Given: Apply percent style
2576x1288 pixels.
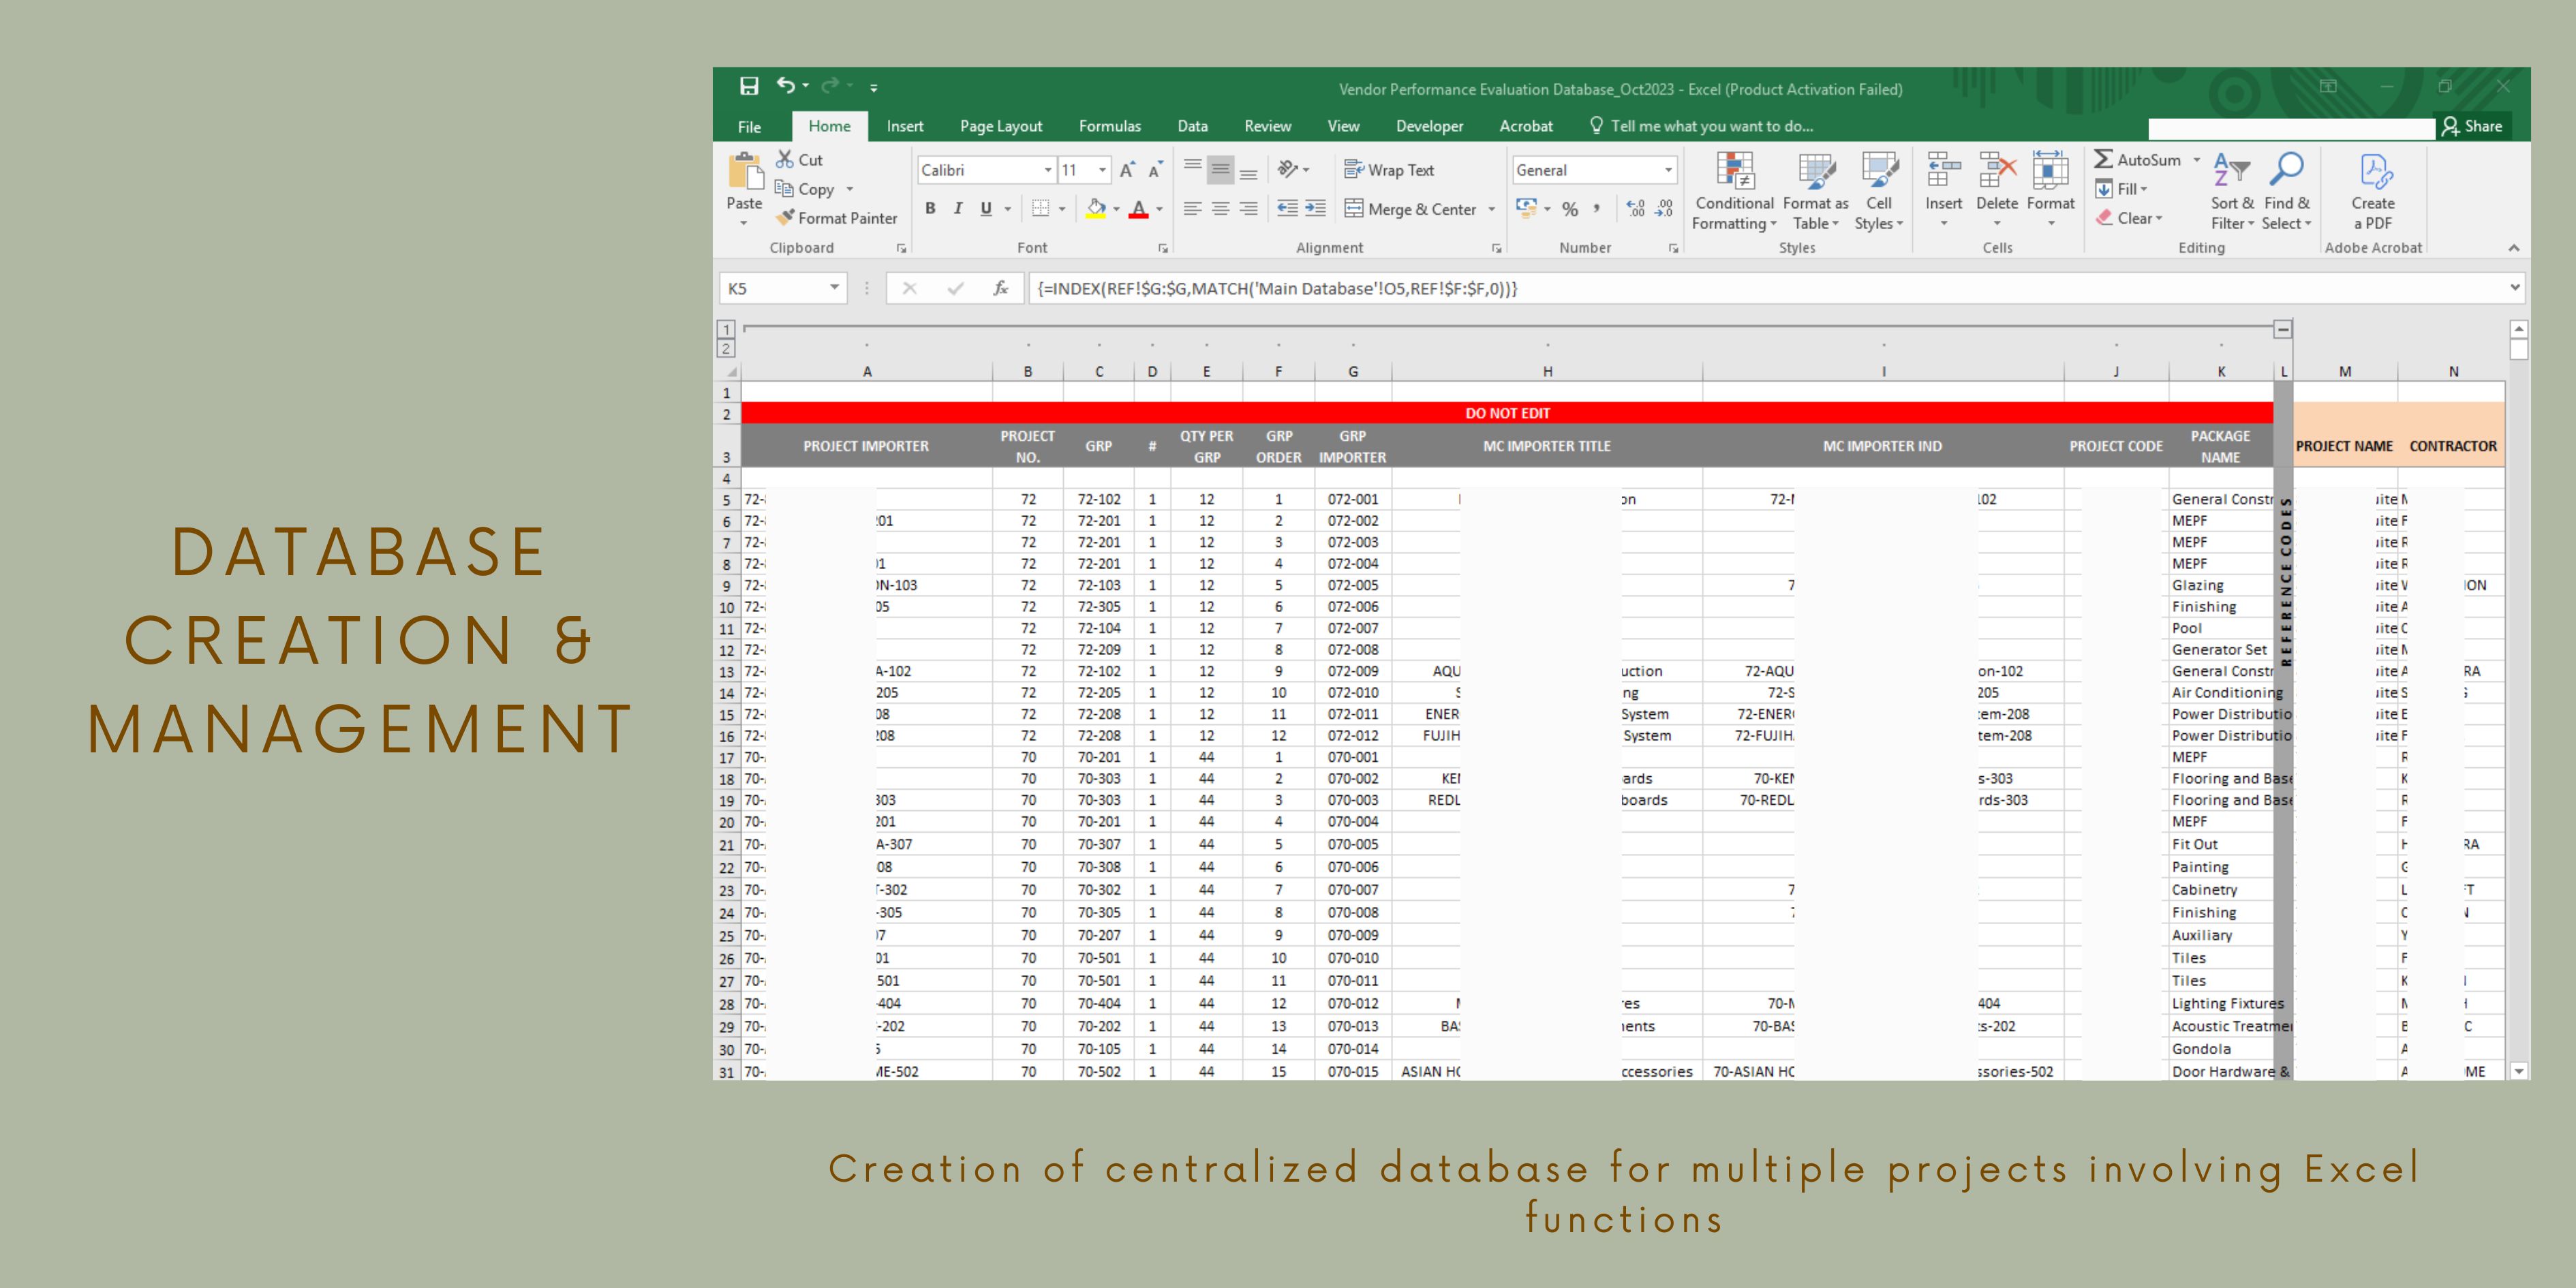Looking at the screenshot, I should click(1570, 209).
